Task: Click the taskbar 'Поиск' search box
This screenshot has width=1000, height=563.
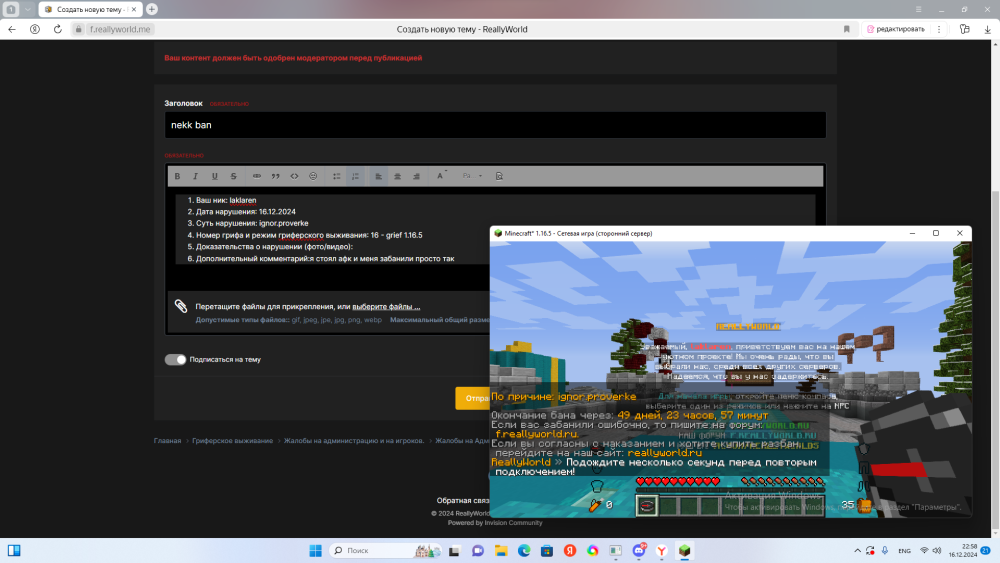Action: tap(386, 550)
